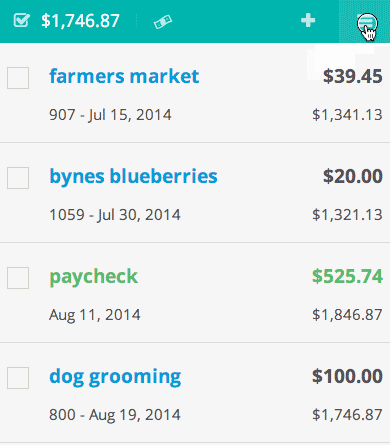This screenshot has width=390, height=445.
Task: Click the $1,746.87 header balance
Action: tap(80, 21)
